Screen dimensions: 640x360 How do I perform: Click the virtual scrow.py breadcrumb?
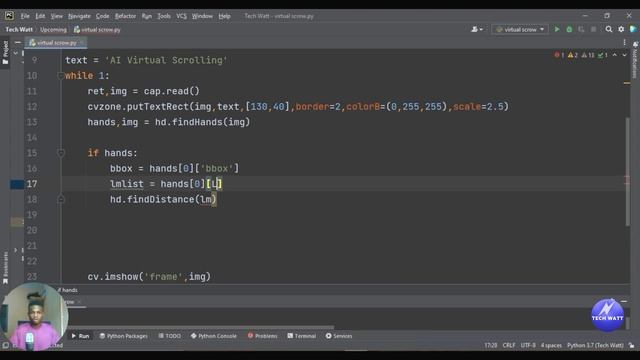click(x=97, y=30)
